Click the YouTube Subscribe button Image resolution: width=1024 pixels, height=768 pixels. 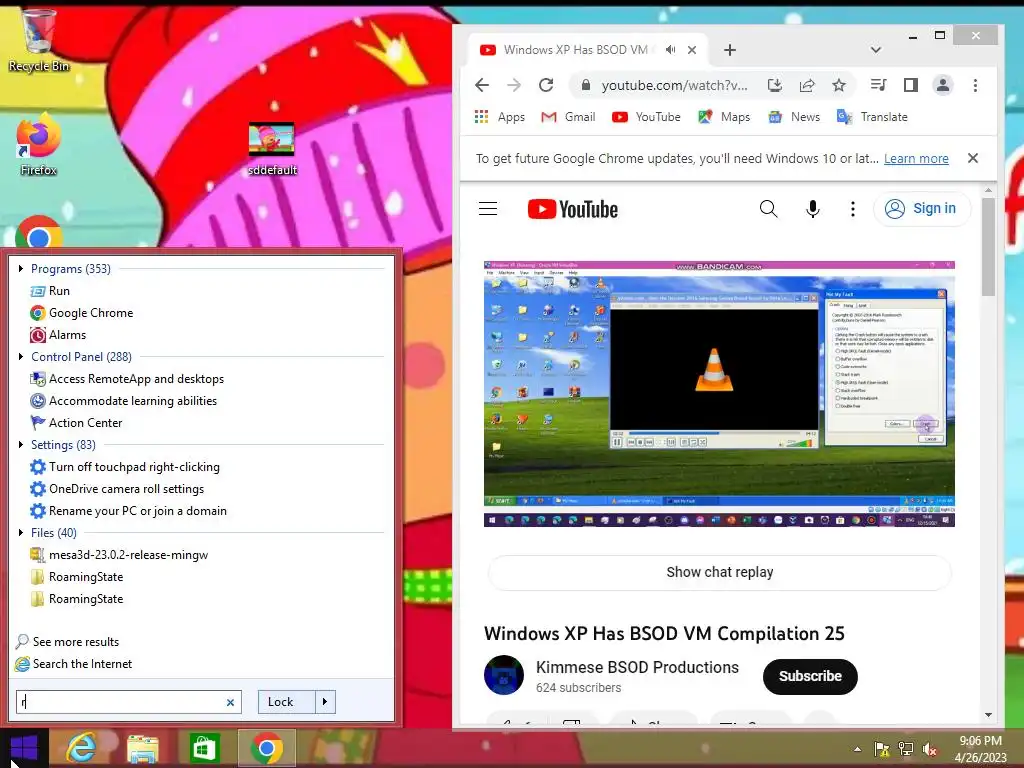(x=810, y=677)
